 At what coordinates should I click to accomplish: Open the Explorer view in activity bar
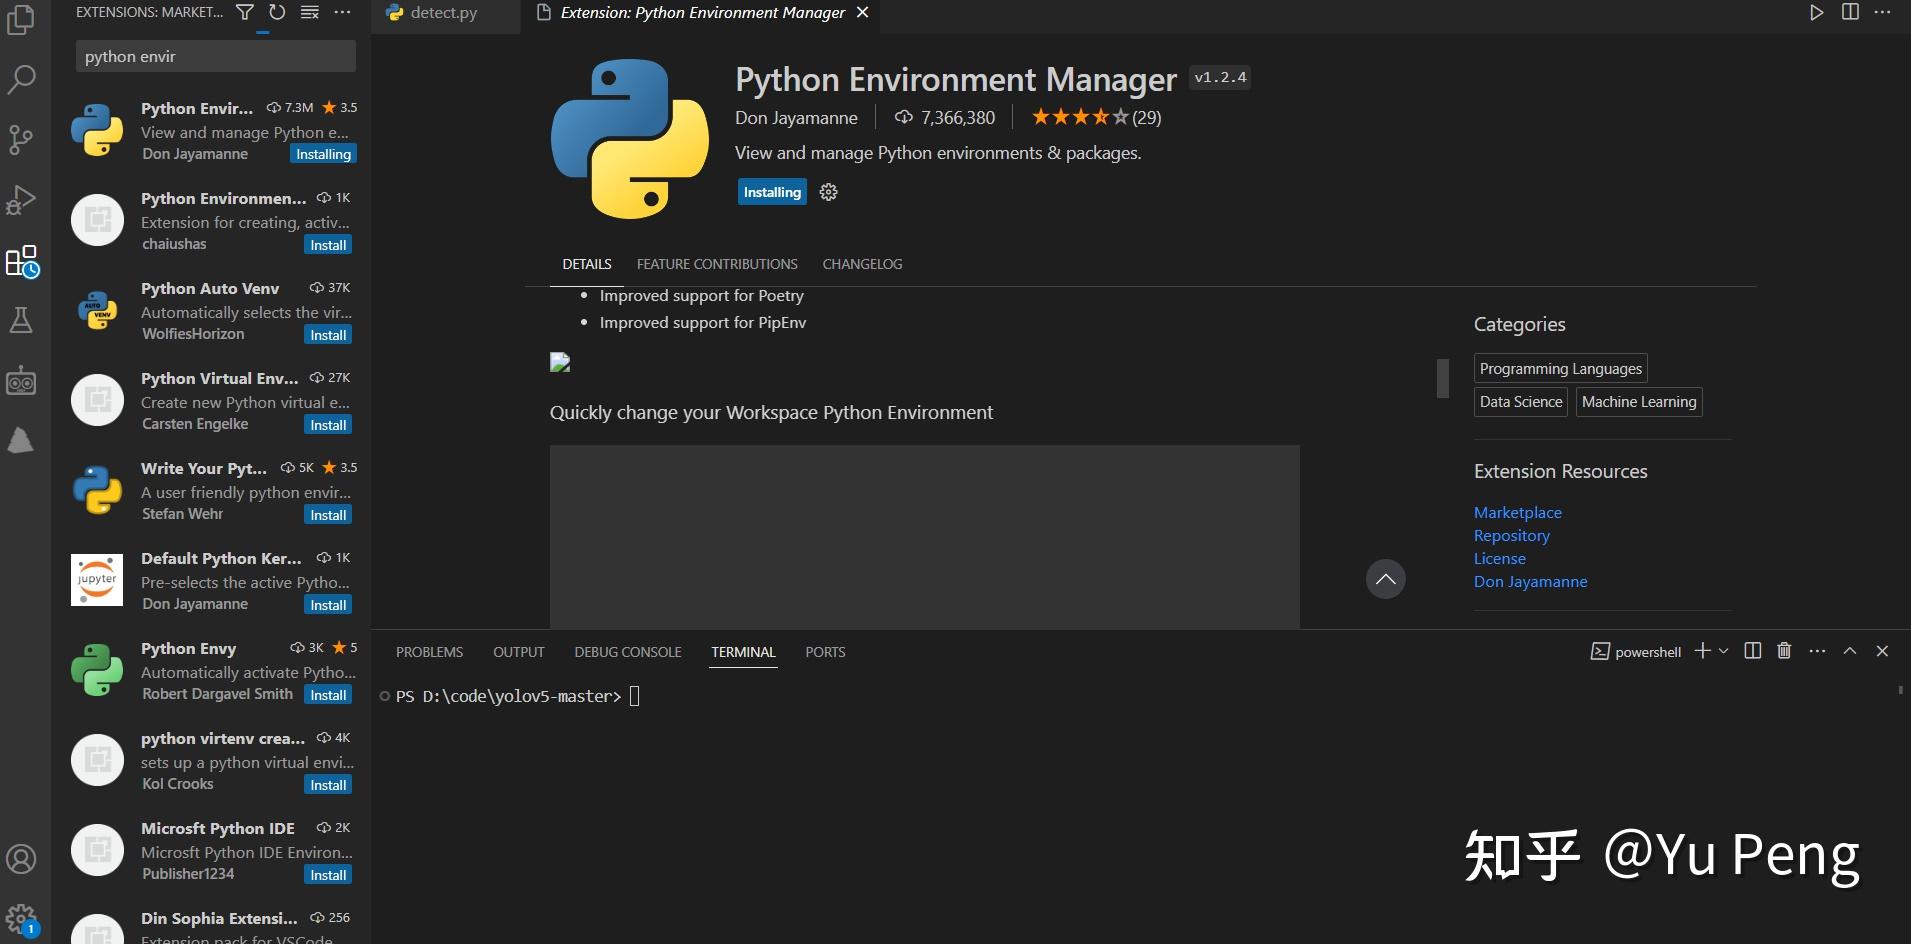coord(21,20)
